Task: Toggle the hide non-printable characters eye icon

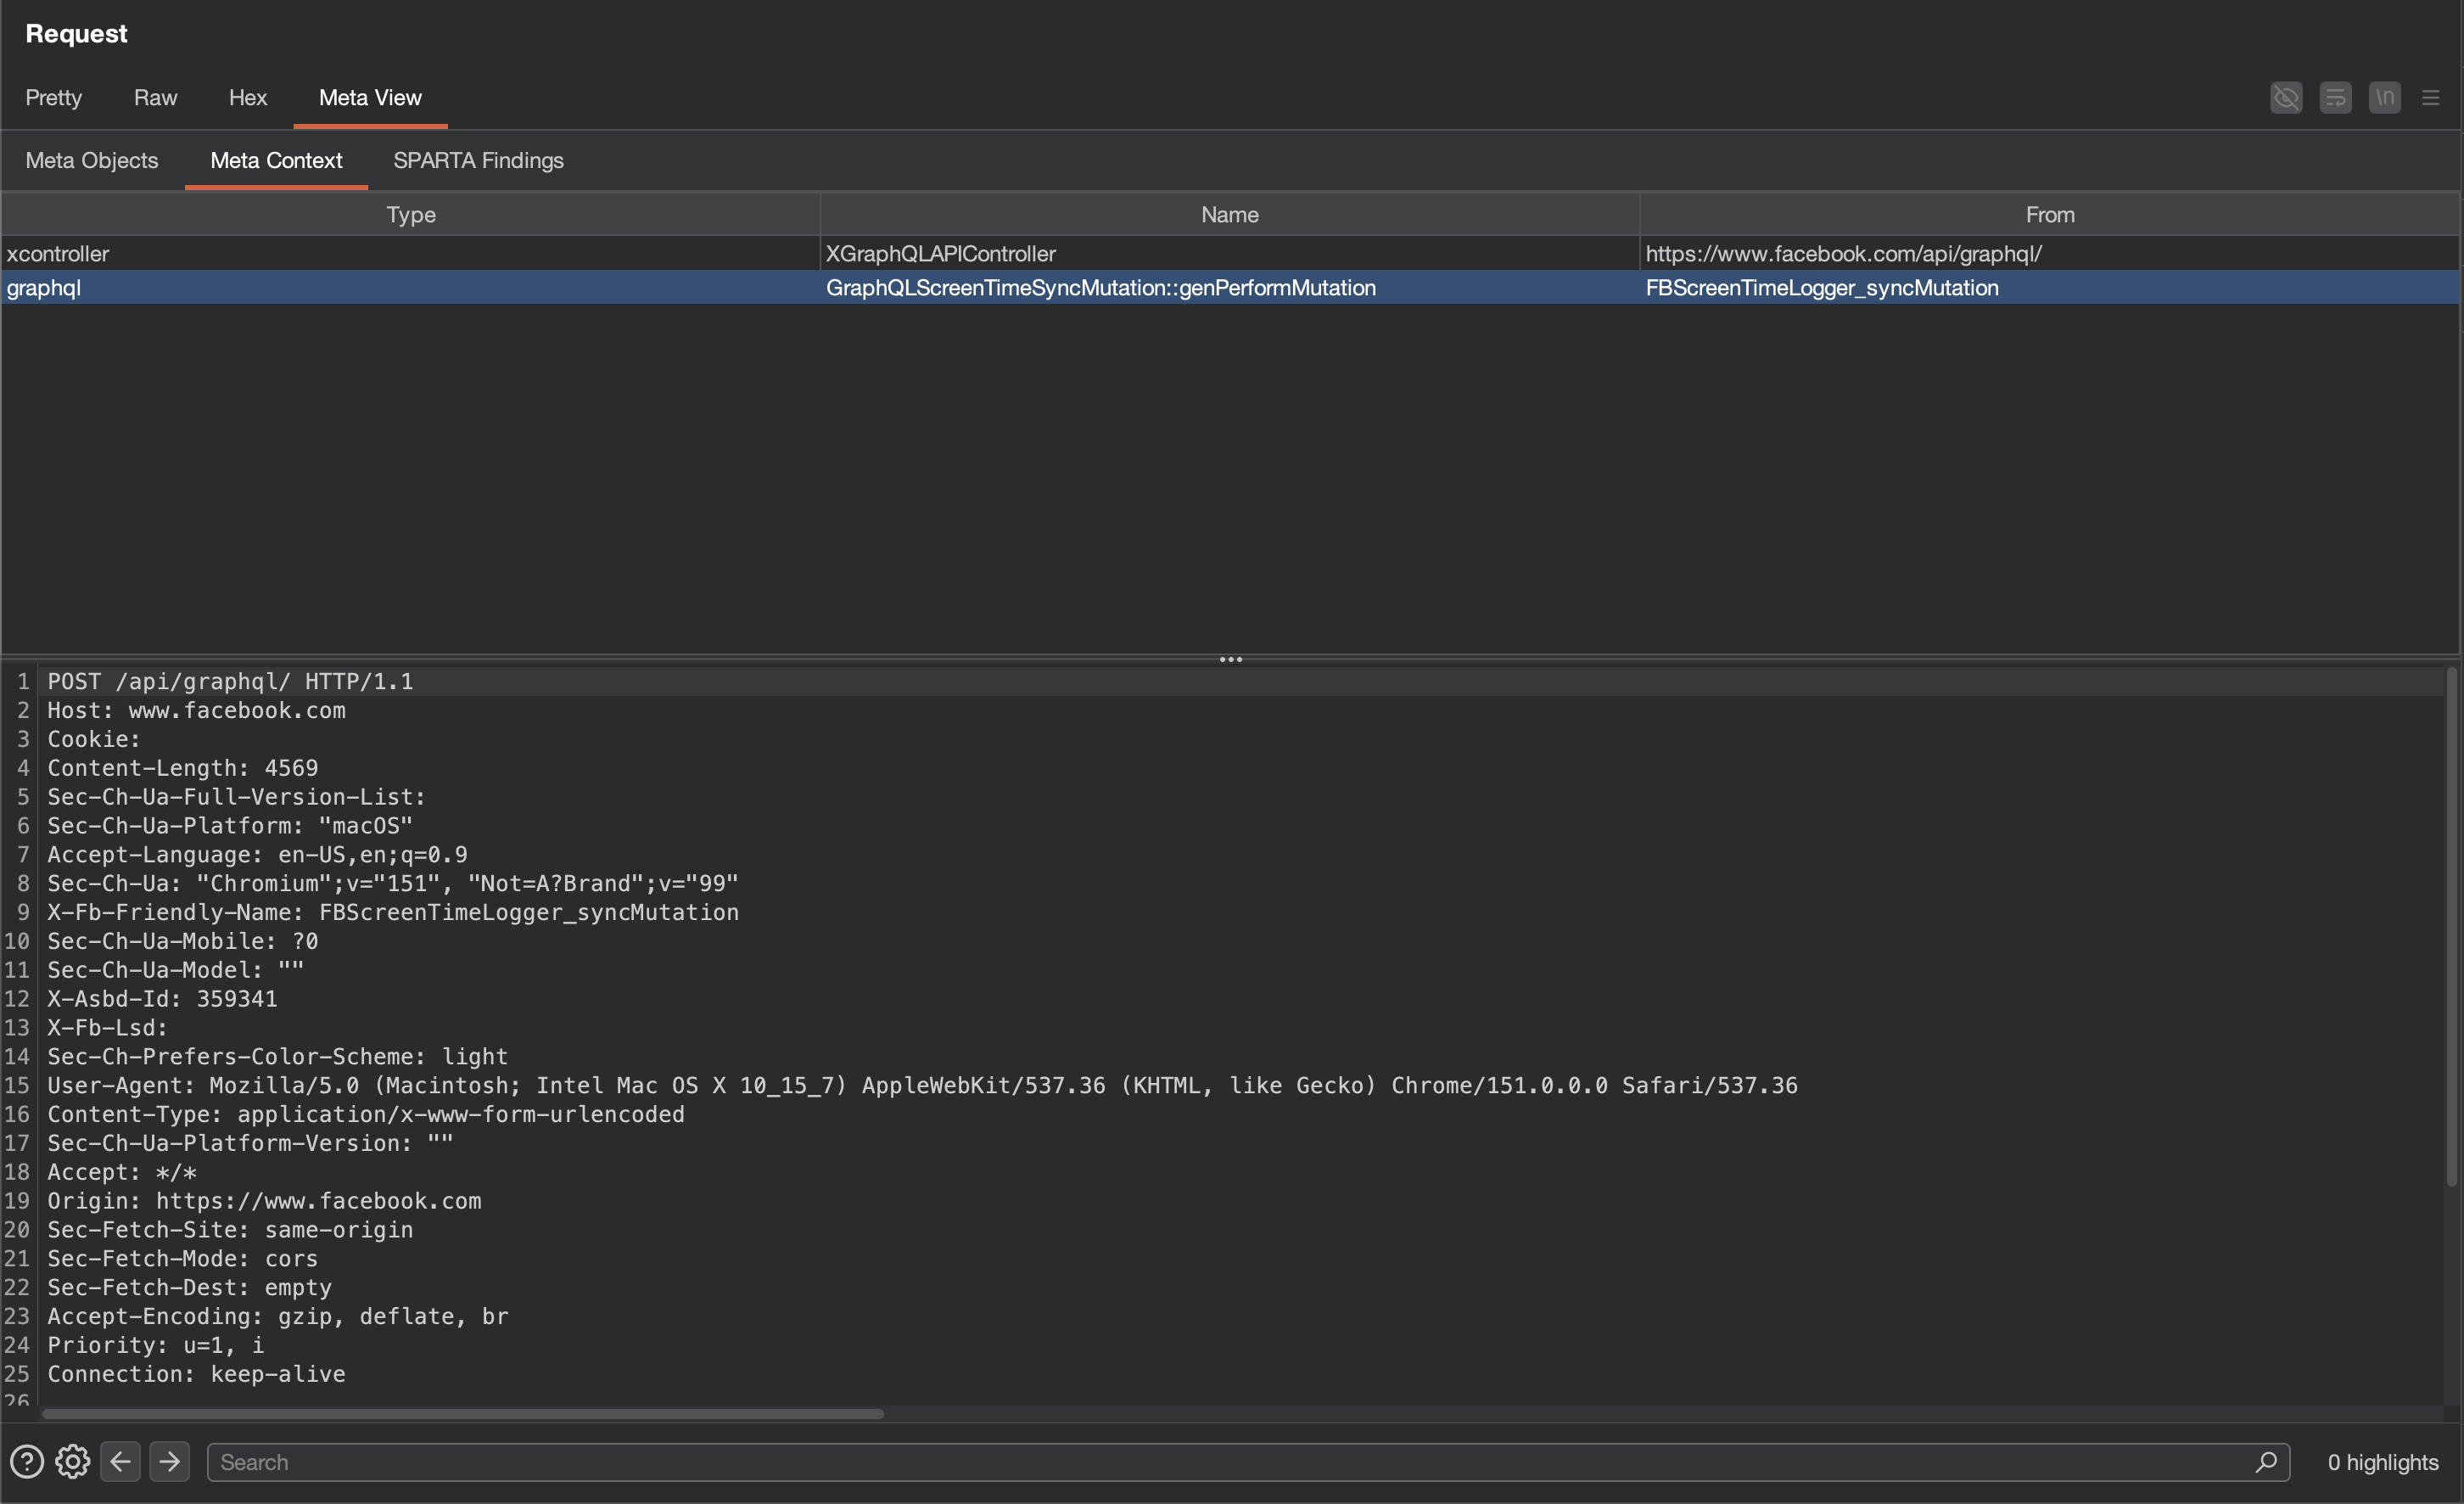Action: pyautogui.click(x=2286, y=97)
